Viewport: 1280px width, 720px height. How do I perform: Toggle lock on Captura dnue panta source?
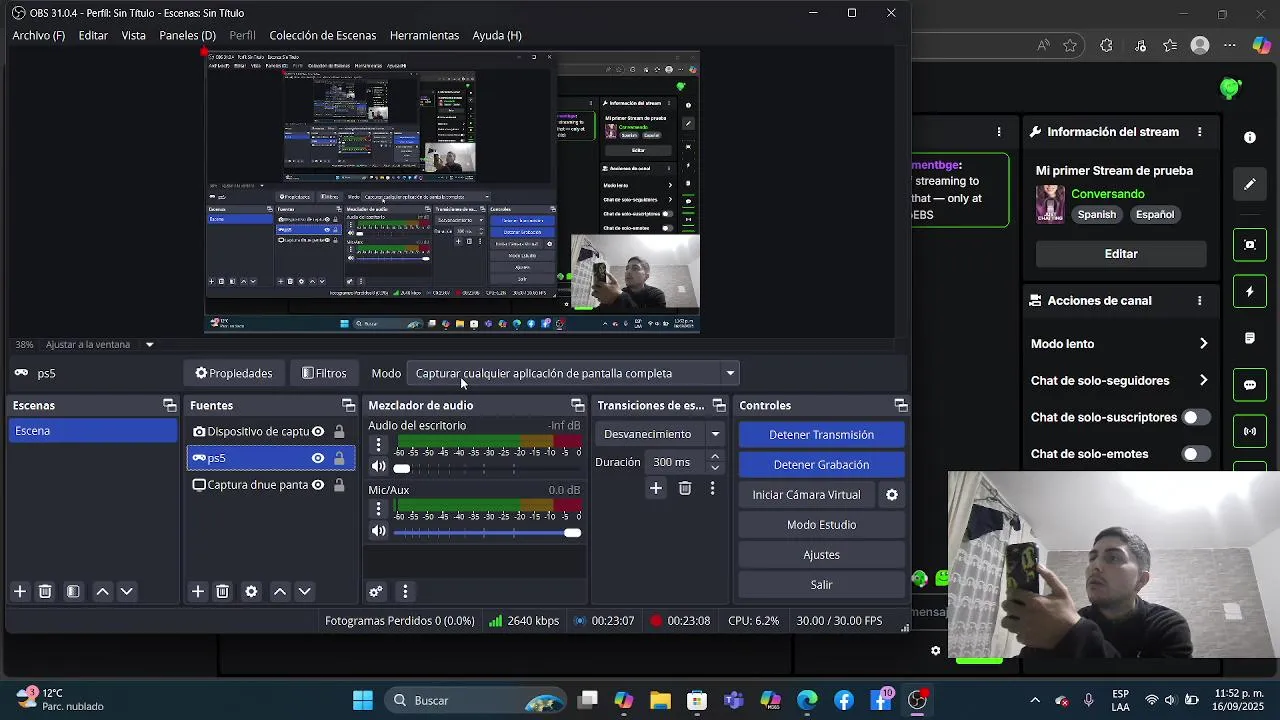[339, 485]
